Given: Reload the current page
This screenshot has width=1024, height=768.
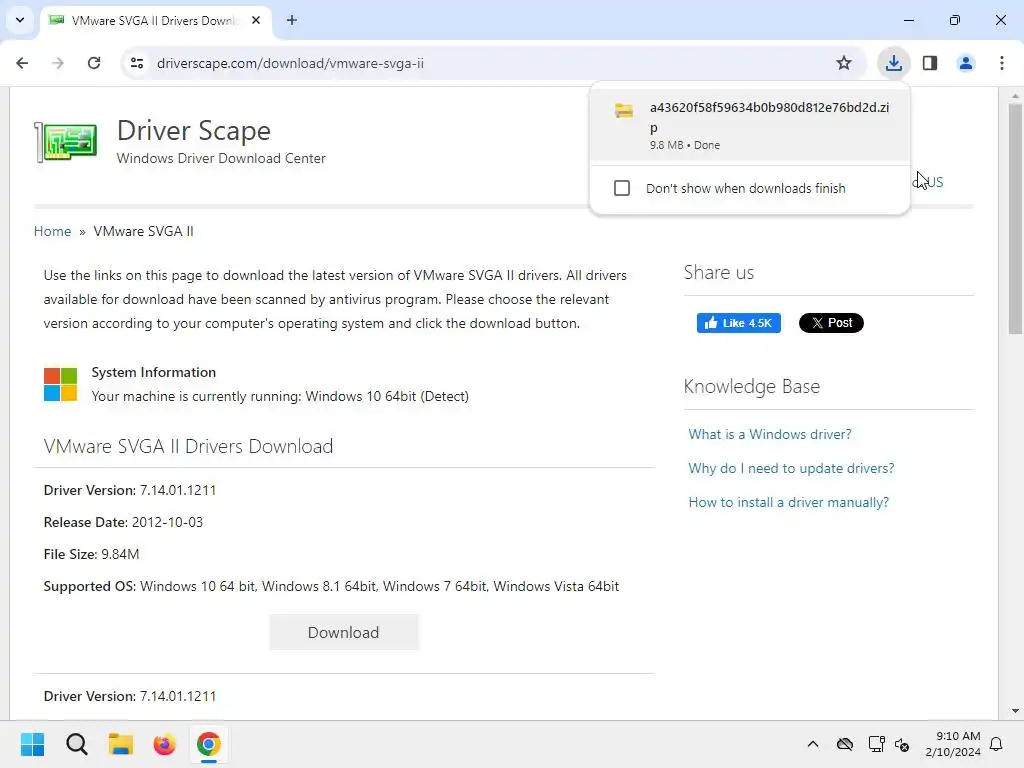Looking at the screenshot, I should pos(94,63).
